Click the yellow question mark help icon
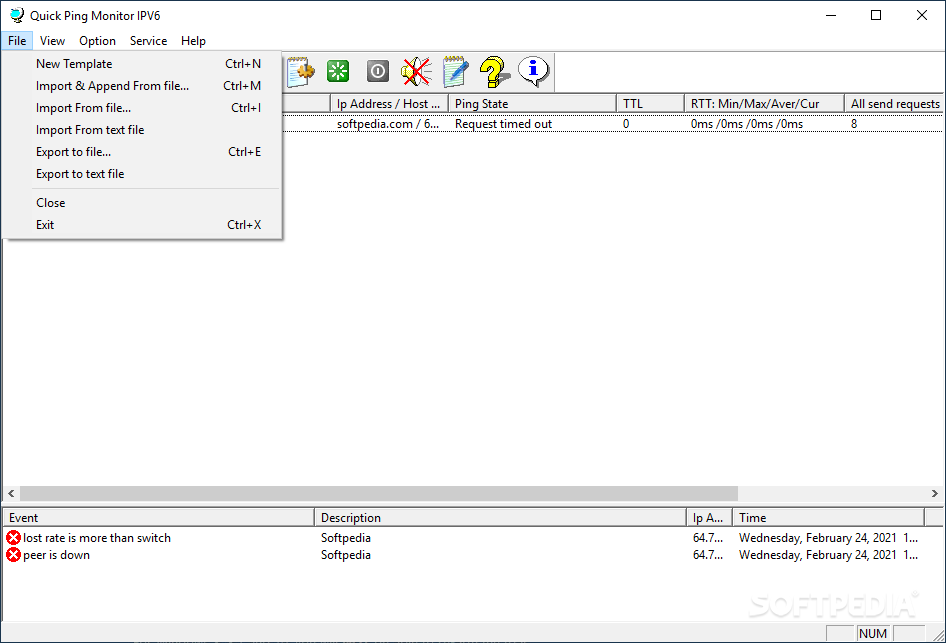Viewport: 946px width, 643px height. tap(495, 72)
